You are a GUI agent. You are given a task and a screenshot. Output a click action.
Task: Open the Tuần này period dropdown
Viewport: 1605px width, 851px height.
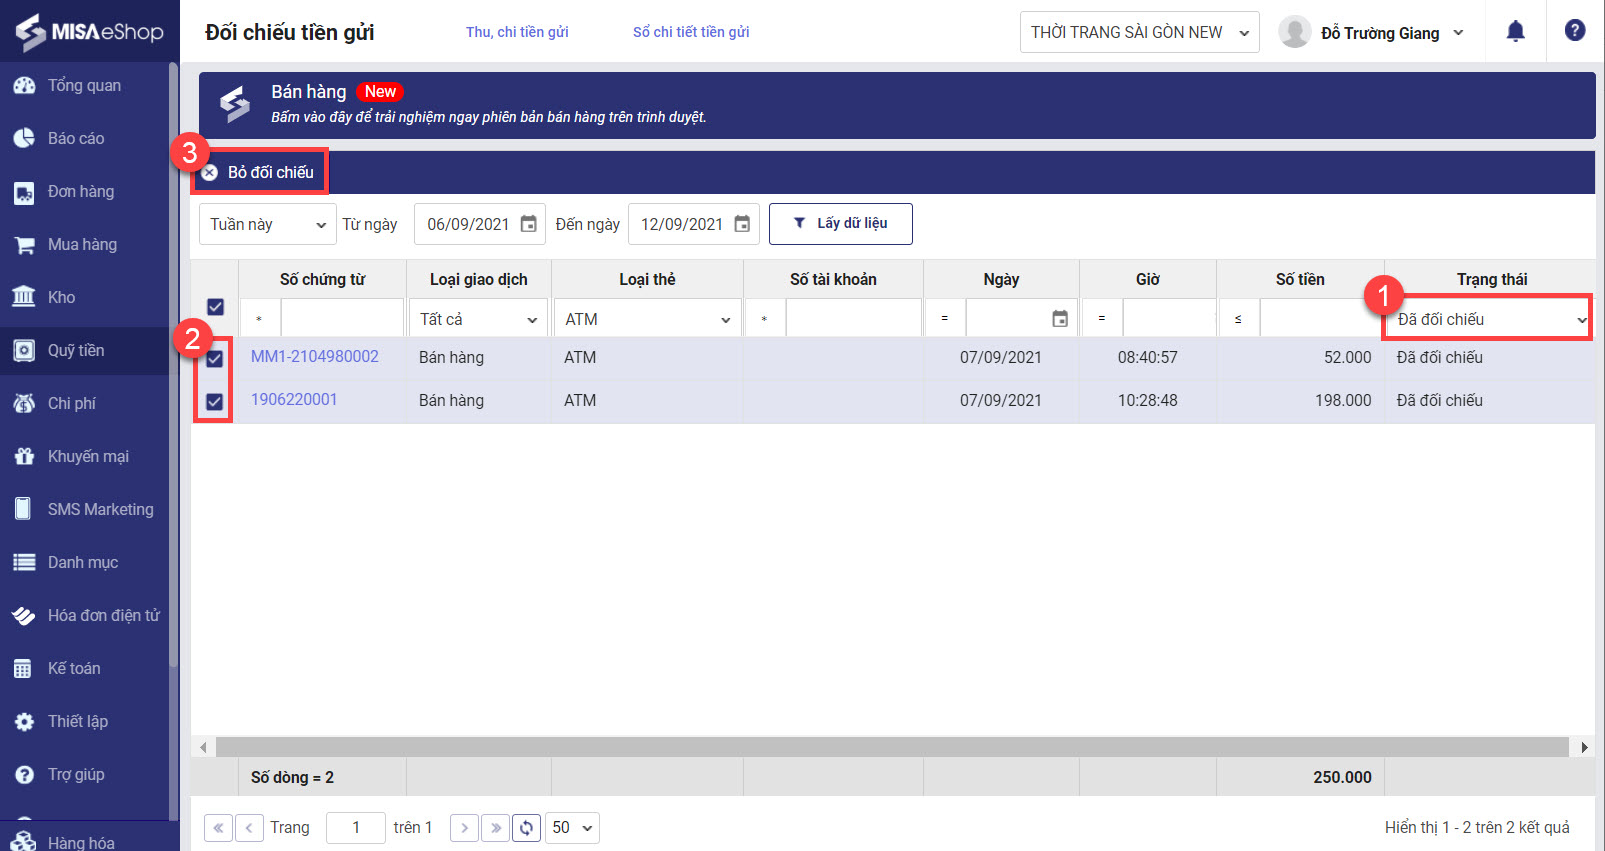pyautogui.click(x=268, y=224)
